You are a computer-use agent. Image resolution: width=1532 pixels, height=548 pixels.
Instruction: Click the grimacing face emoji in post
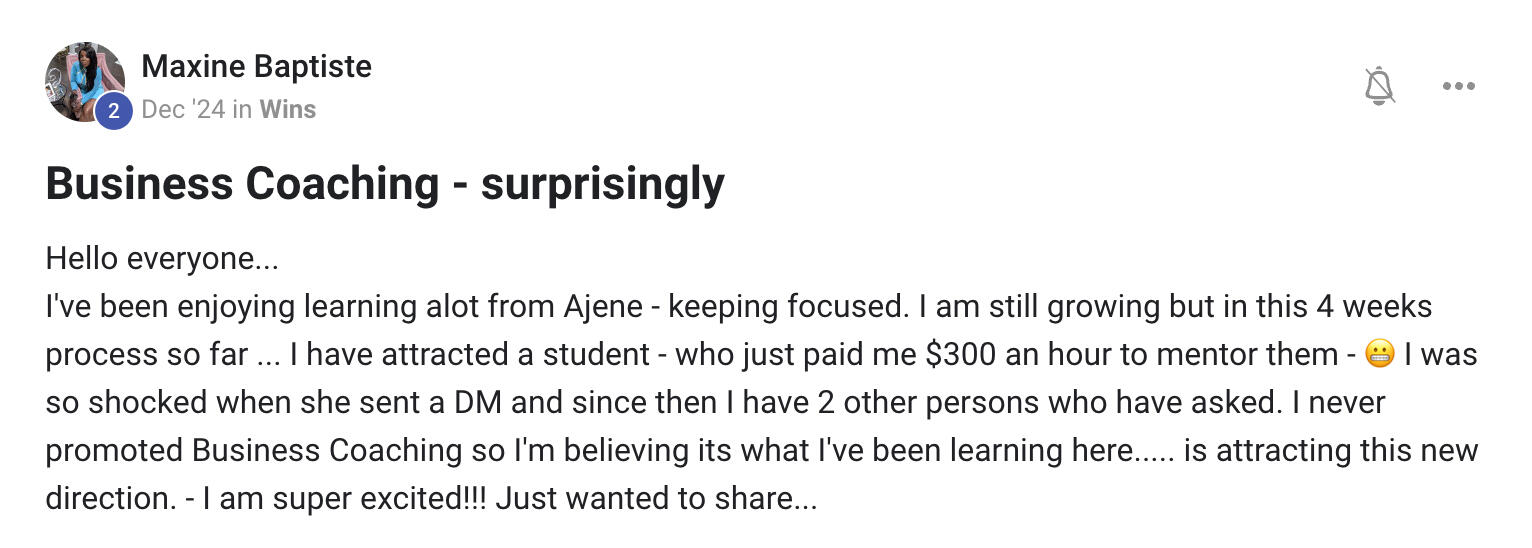coord(1379,354)
